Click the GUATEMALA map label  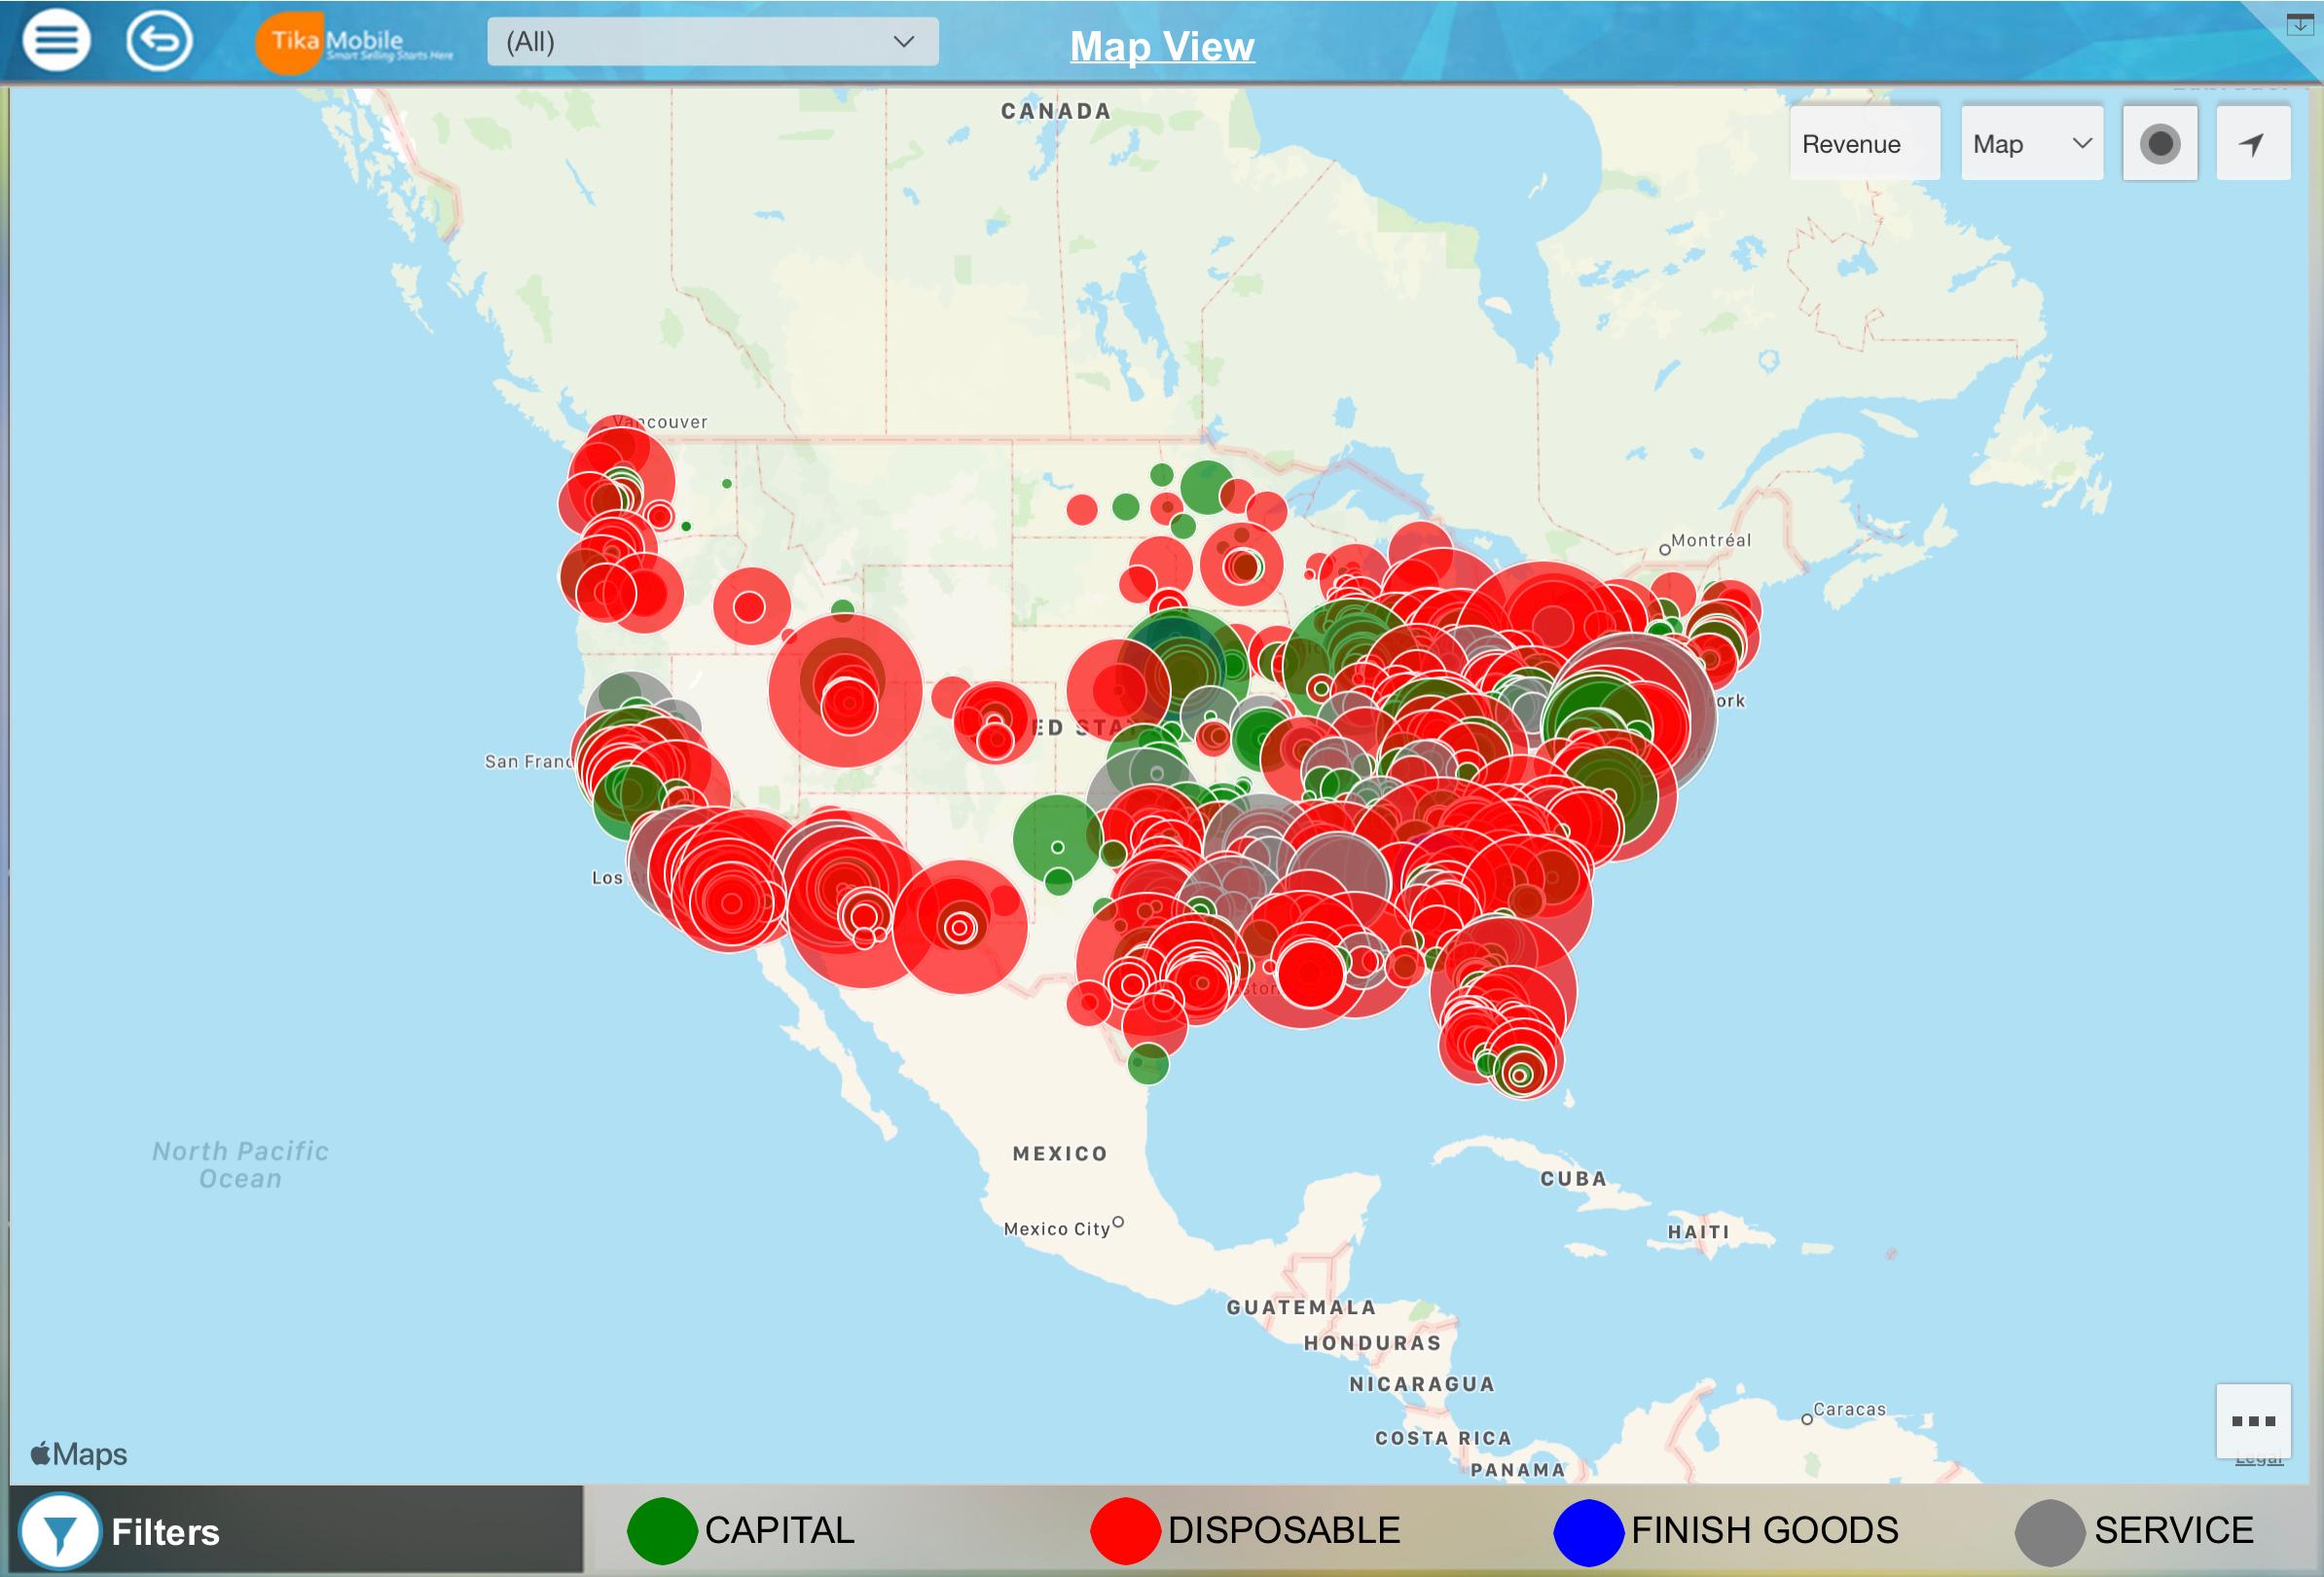(1301, 1308)
